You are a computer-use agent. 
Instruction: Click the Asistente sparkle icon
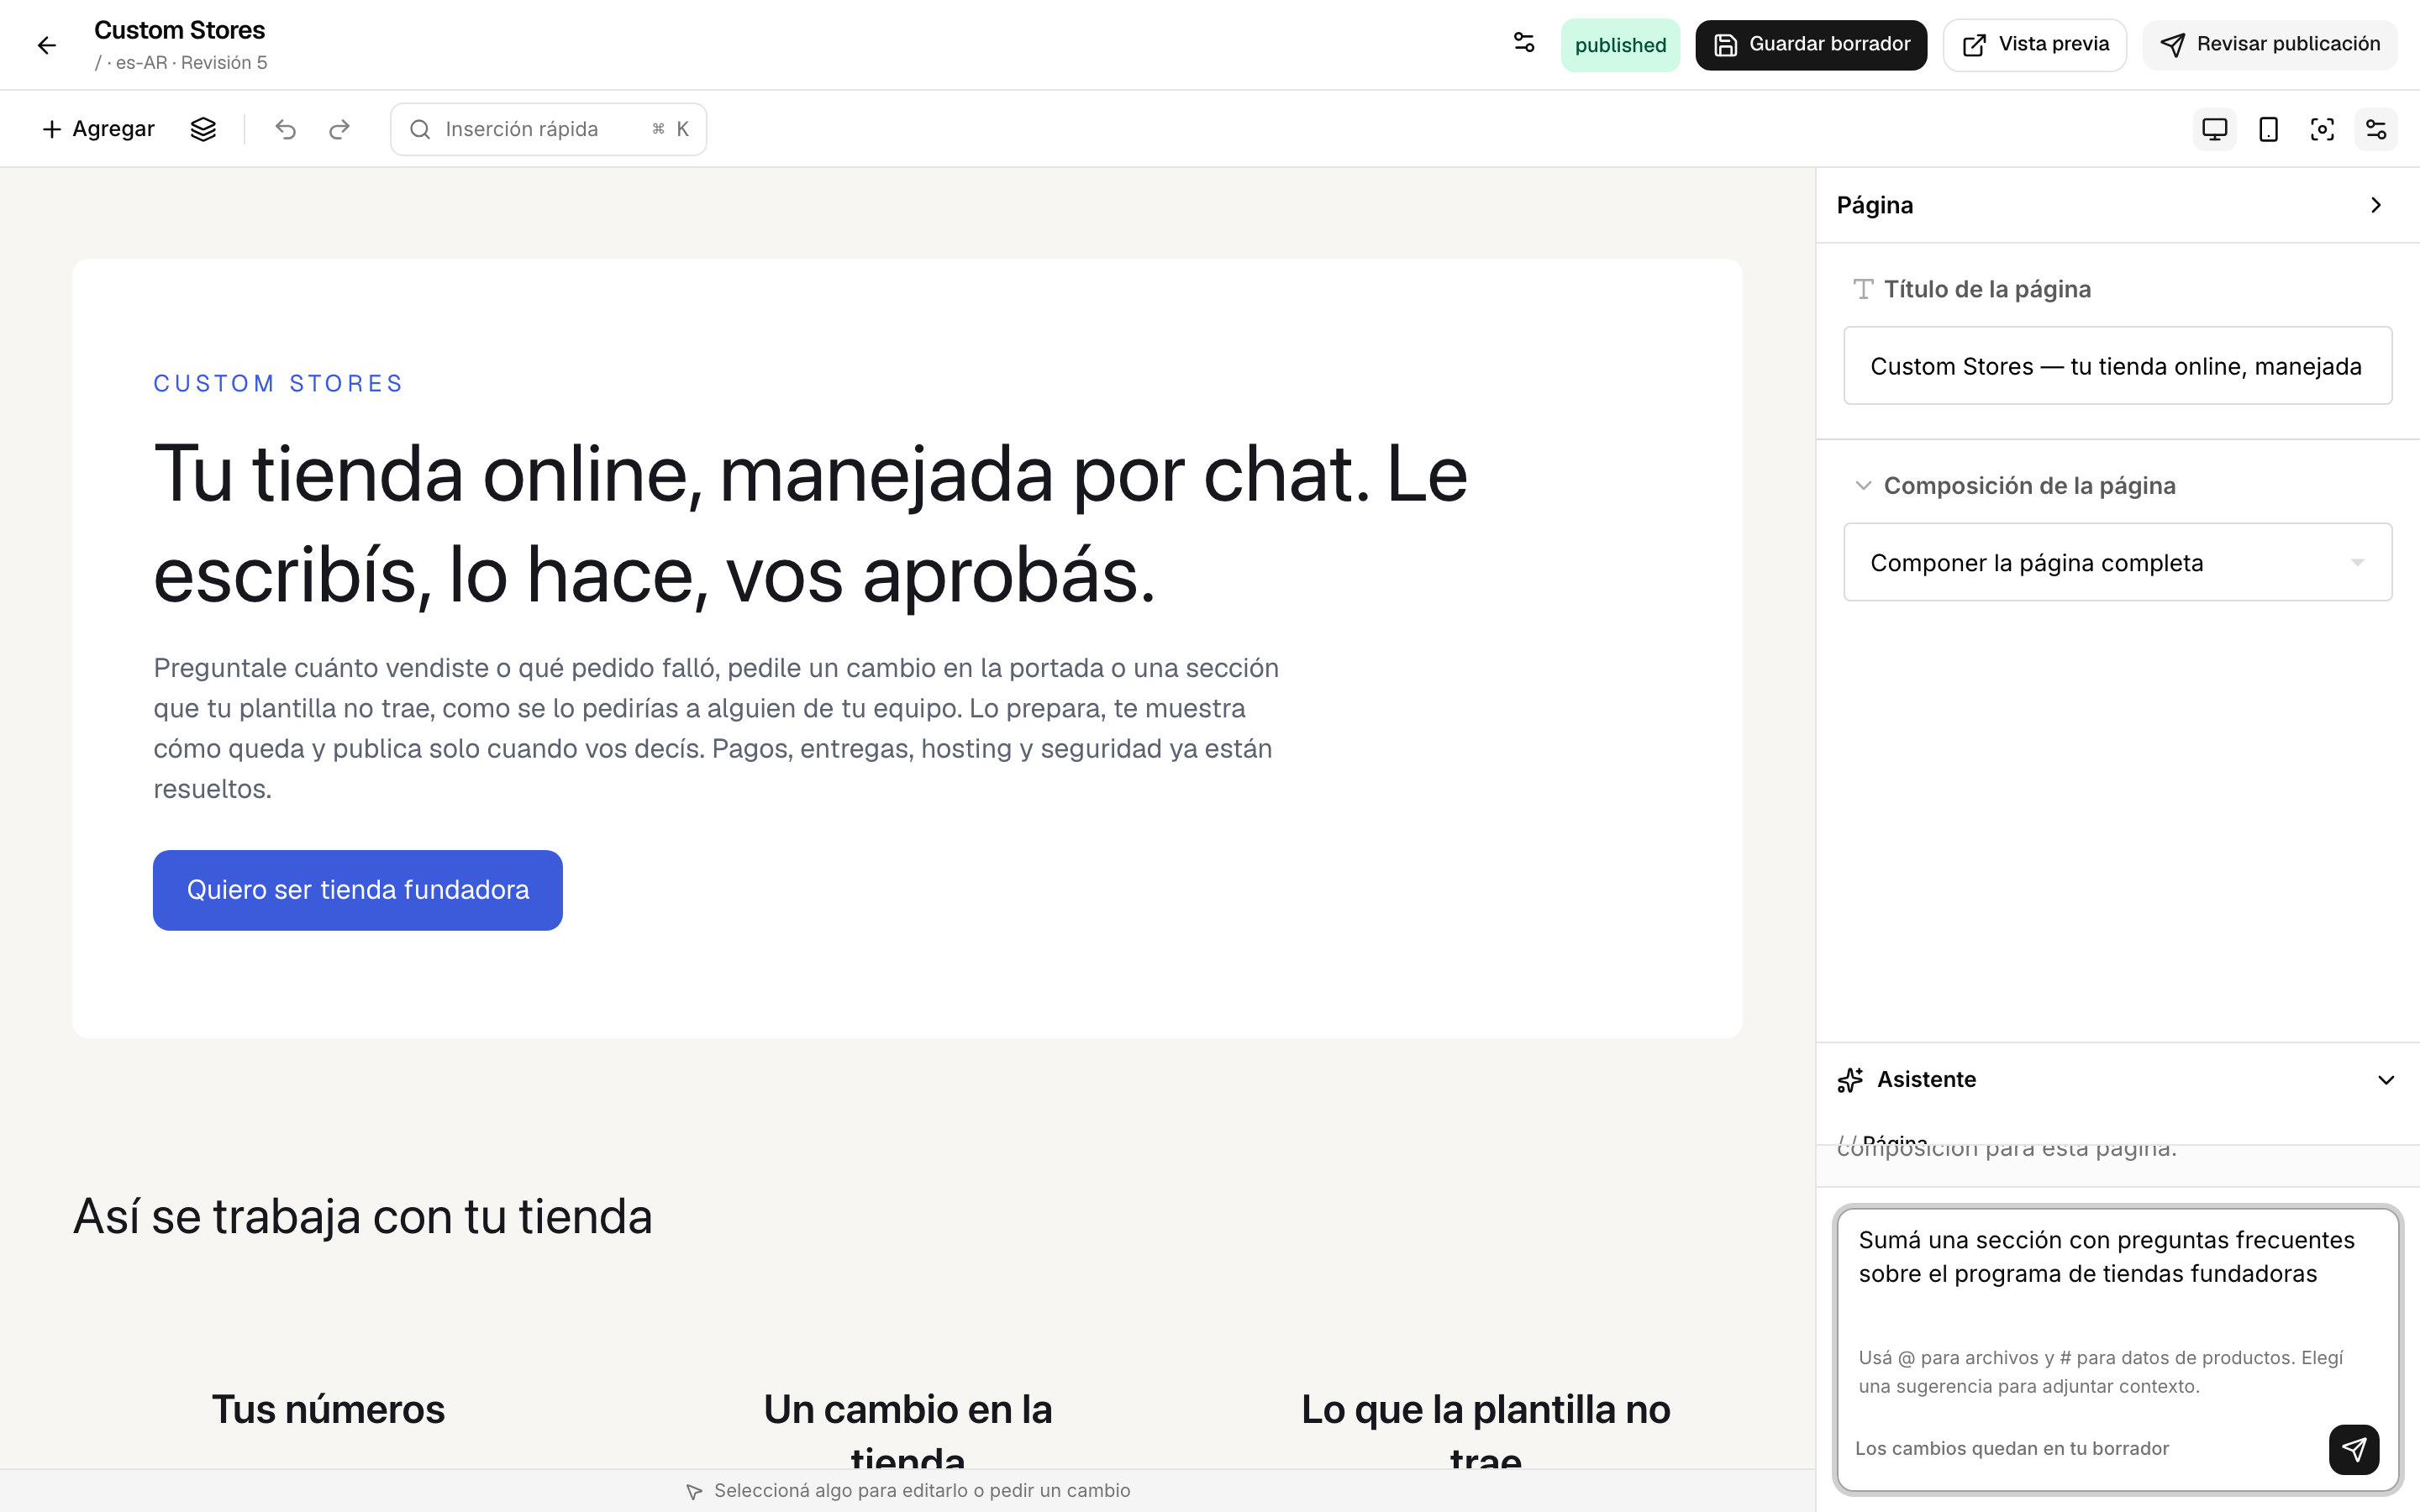coord(1850,1080)
